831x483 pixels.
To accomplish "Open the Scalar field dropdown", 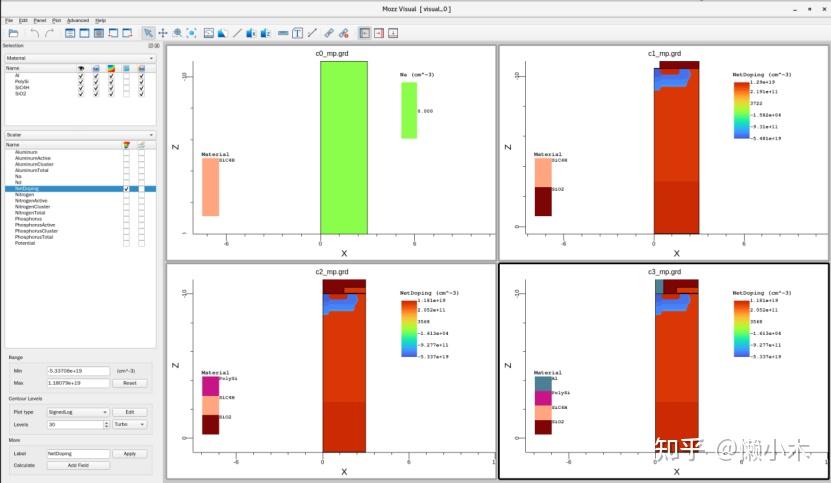I will pos(80,135).
